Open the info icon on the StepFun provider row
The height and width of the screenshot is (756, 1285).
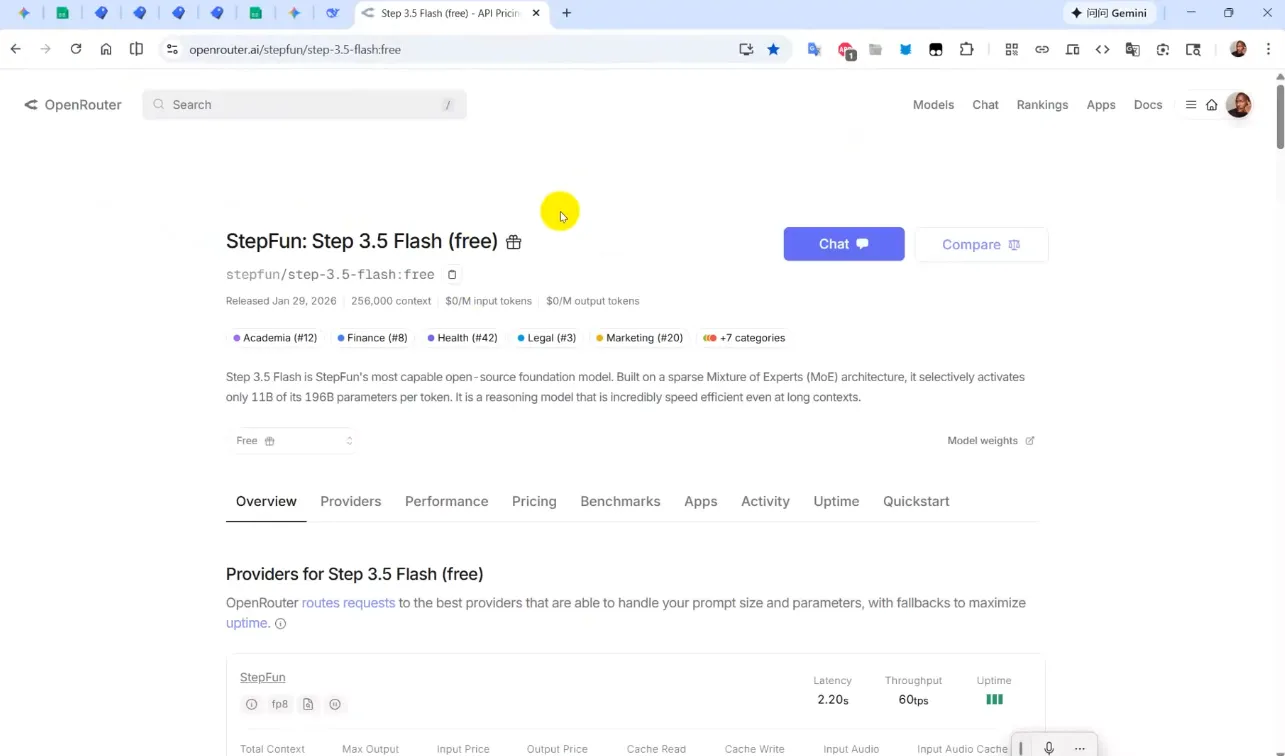pyautogui.click(x=251, y=703)
